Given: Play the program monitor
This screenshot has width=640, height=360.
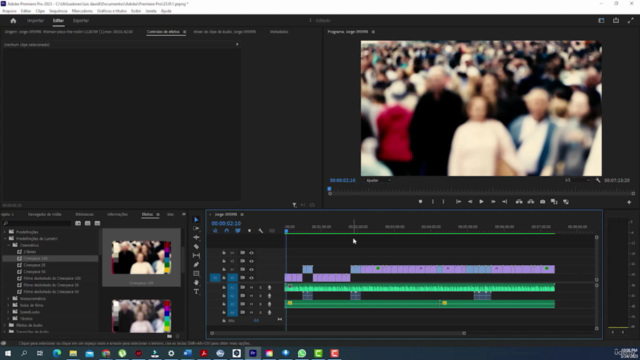Looking at the screenshot, I should coord(481,202).
